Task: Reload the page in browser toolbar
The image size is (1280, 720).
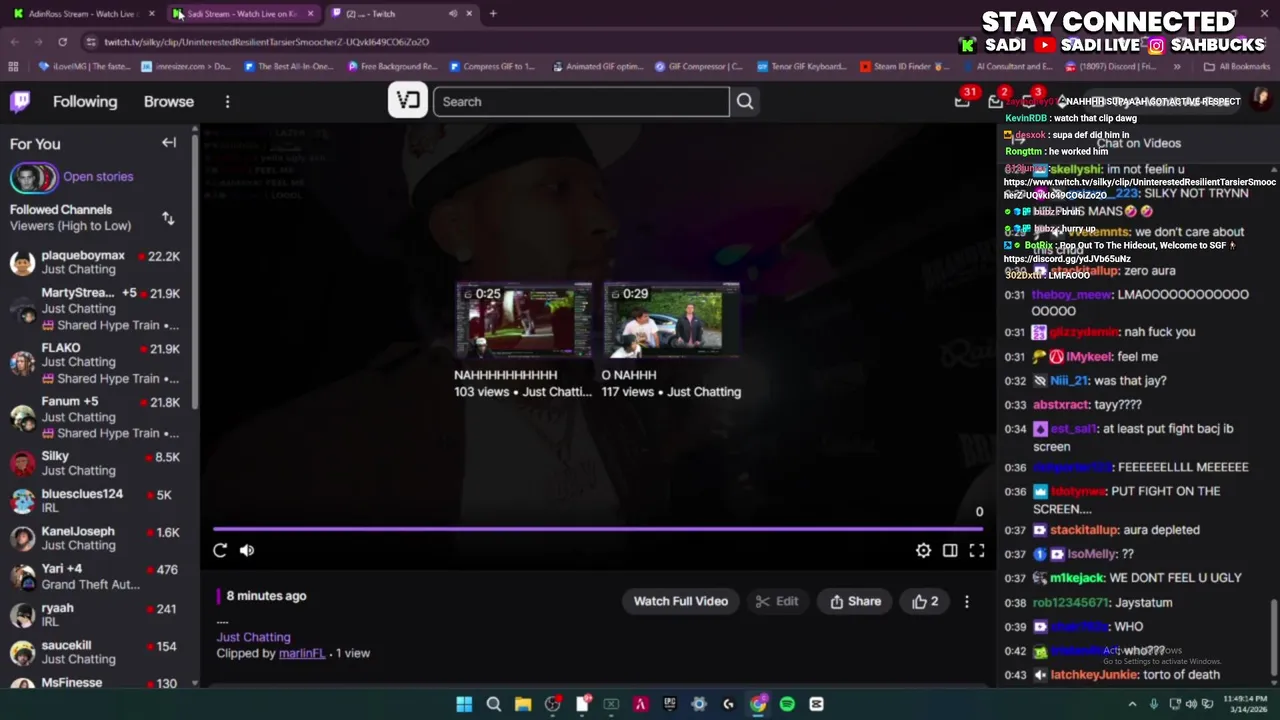Action: 62,42
